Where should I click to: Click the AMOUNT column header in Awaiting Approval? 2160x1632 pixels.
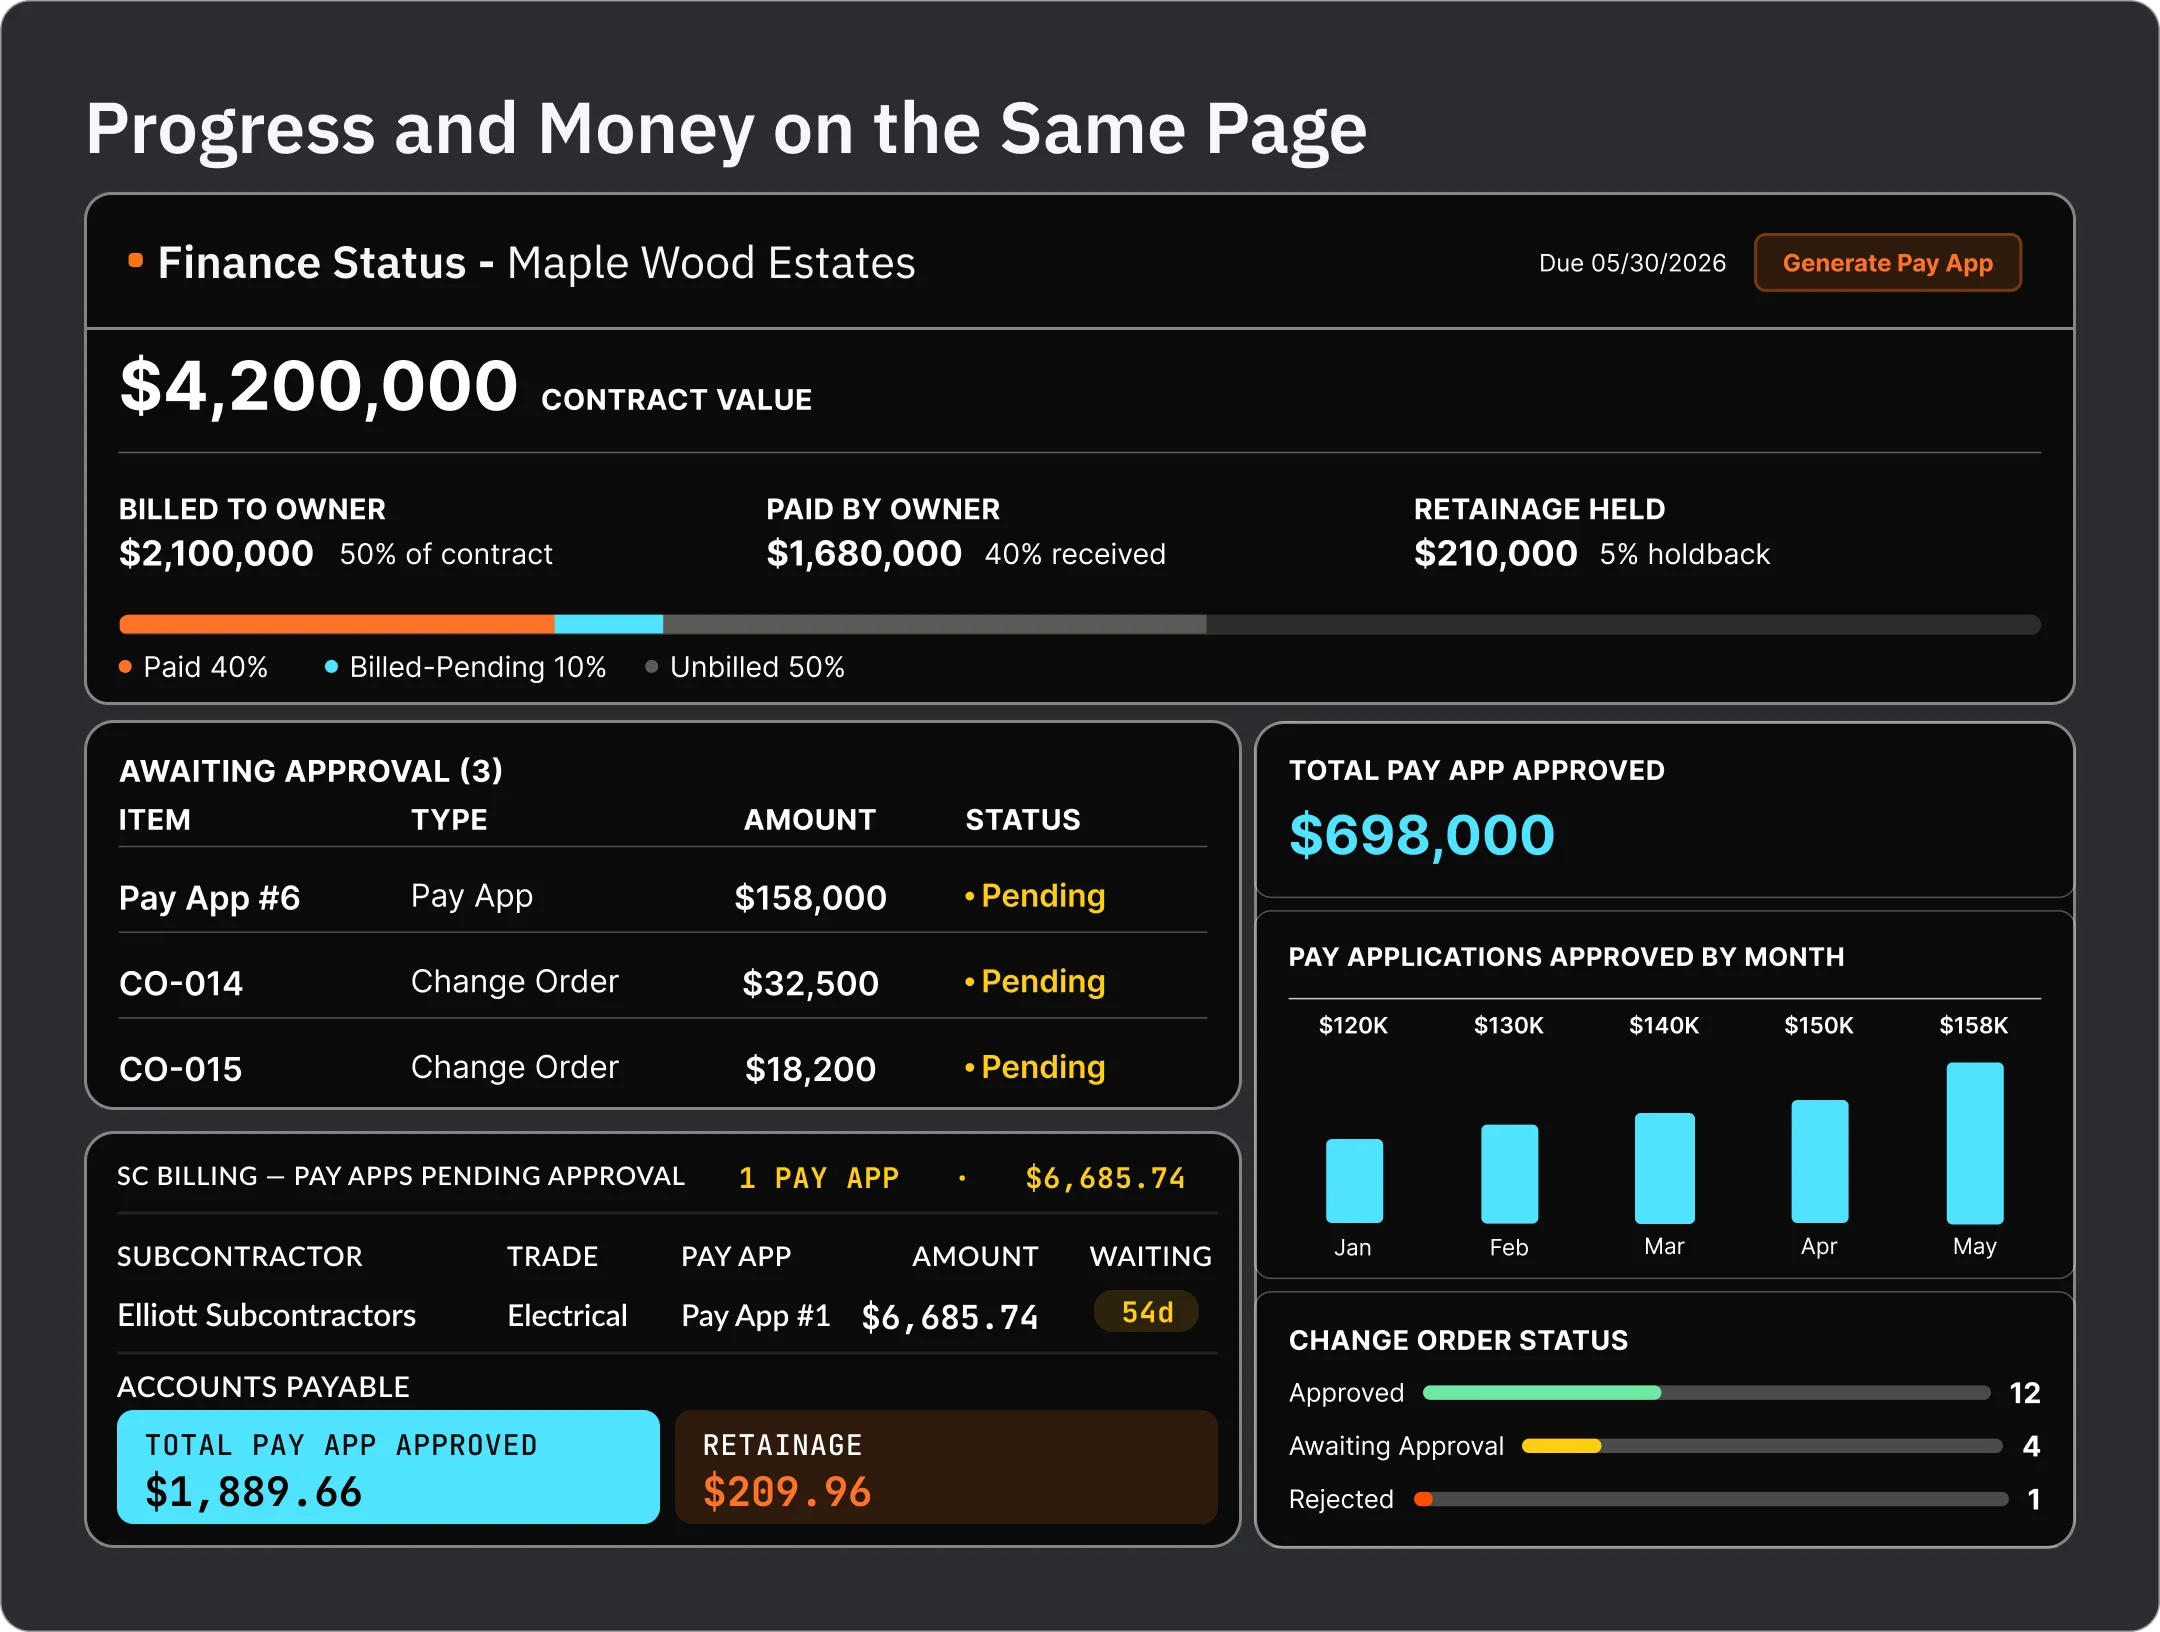pos(810,820)
